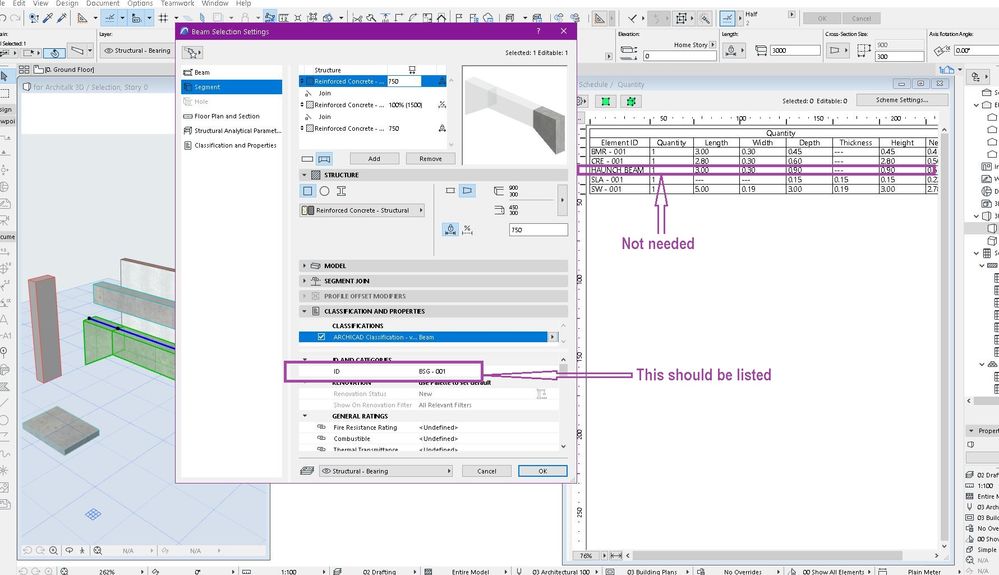Select the rectangular cross-section shape icon
The image size is (999, 575).
(x=308, y=191)
